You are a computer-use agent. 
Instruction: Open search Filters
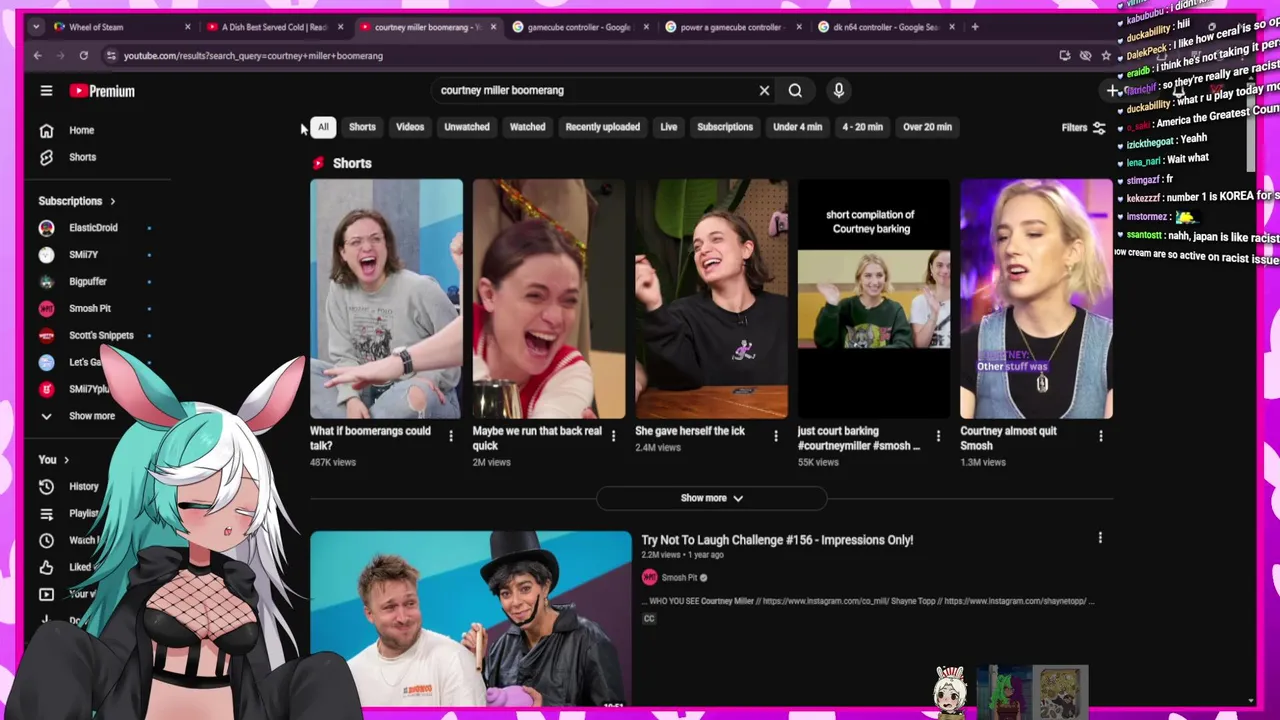pyautogui.click(x=1084, y=127)
